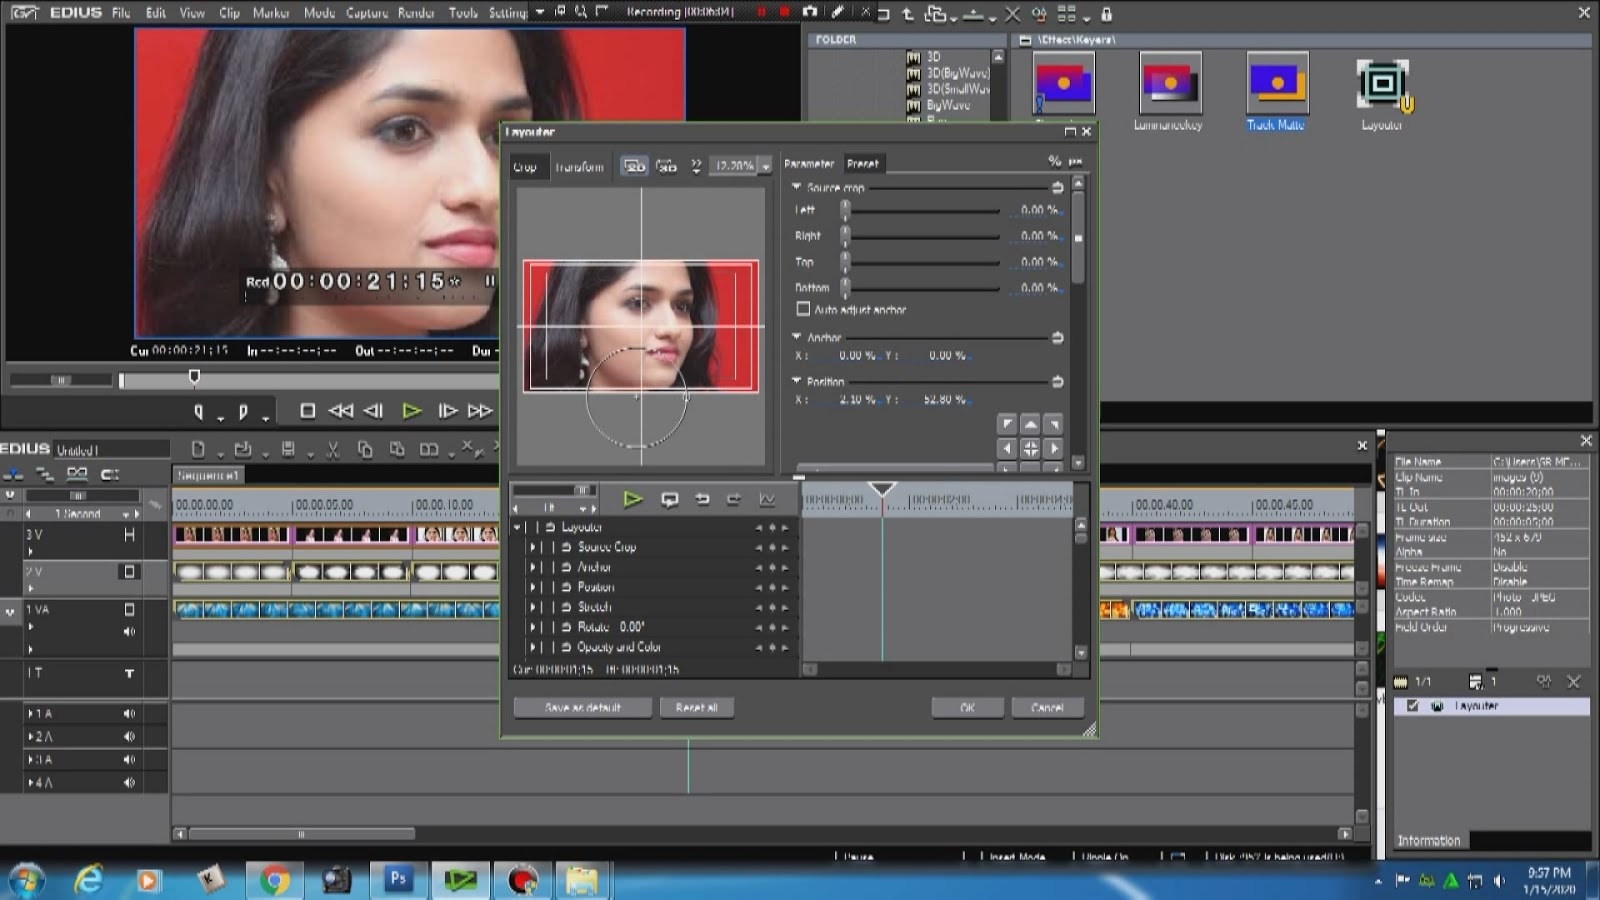The image size is (1600, 900).
Task: Mute audio track 1 A
Action: coord(129,714)
